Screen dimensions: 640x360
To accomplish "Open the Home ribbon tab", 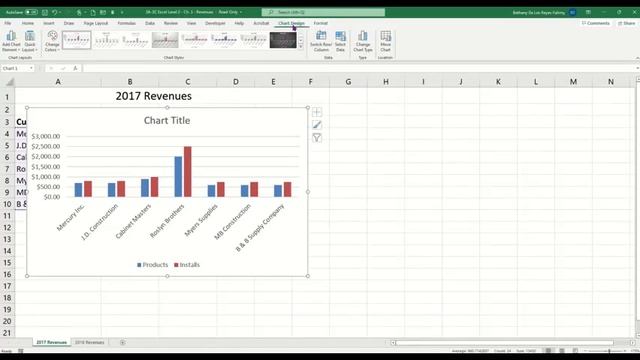I will [x=28, y=23].
